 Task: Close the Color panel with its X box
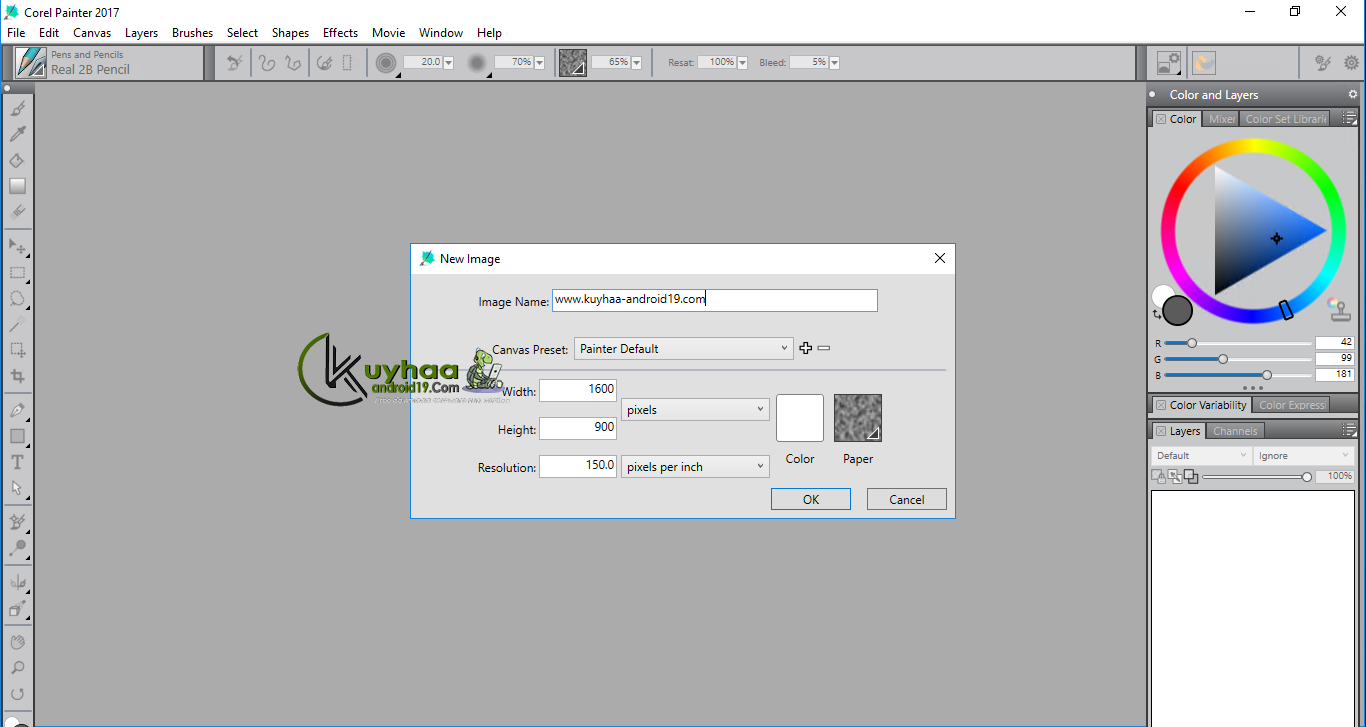point(1161,119)
